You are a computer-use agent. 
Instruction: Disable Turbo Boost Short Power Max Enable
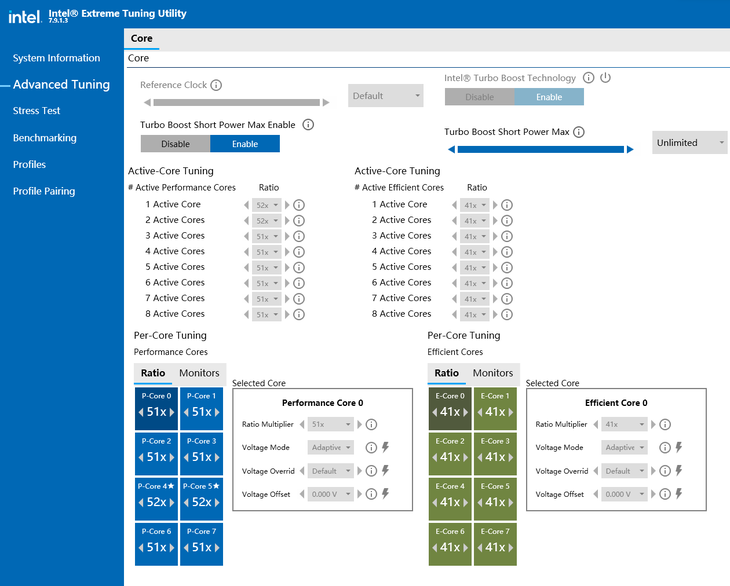pos(176,144)
